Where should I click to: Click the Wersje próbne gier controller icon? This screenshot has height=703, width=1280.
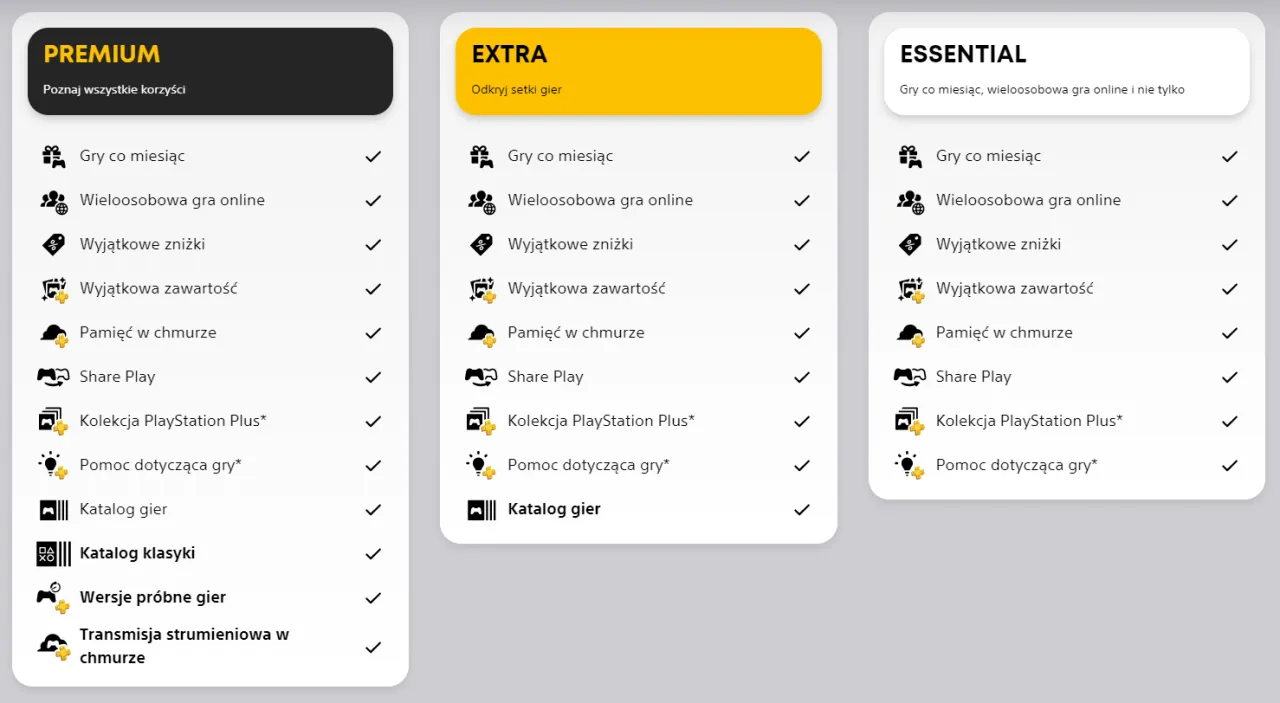coord(53,597)
